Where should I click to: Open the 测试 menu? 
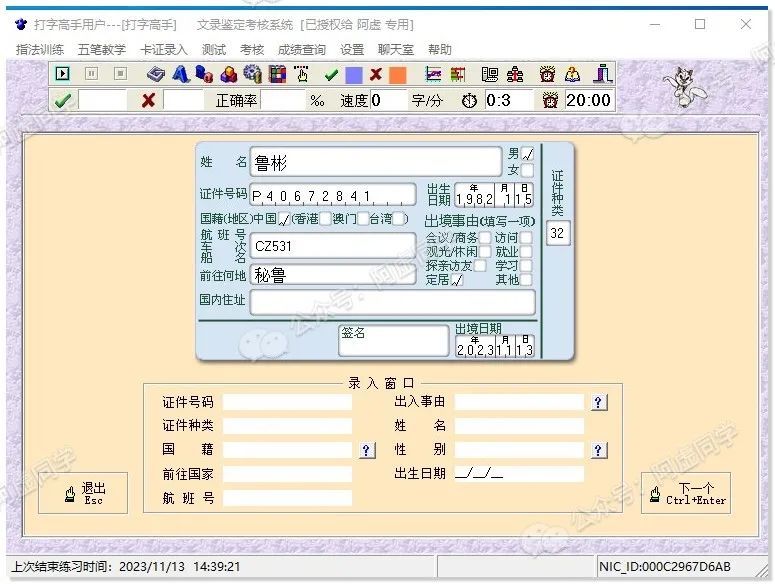[x=214, y=49]
